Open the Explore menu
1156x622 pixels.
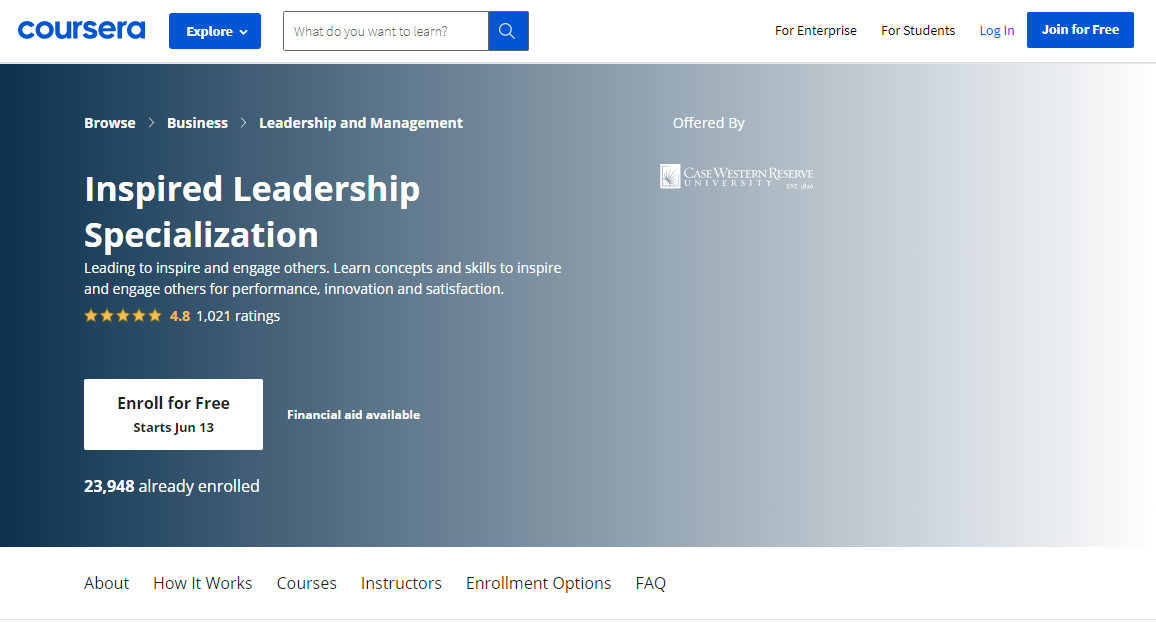click(214, 31)
